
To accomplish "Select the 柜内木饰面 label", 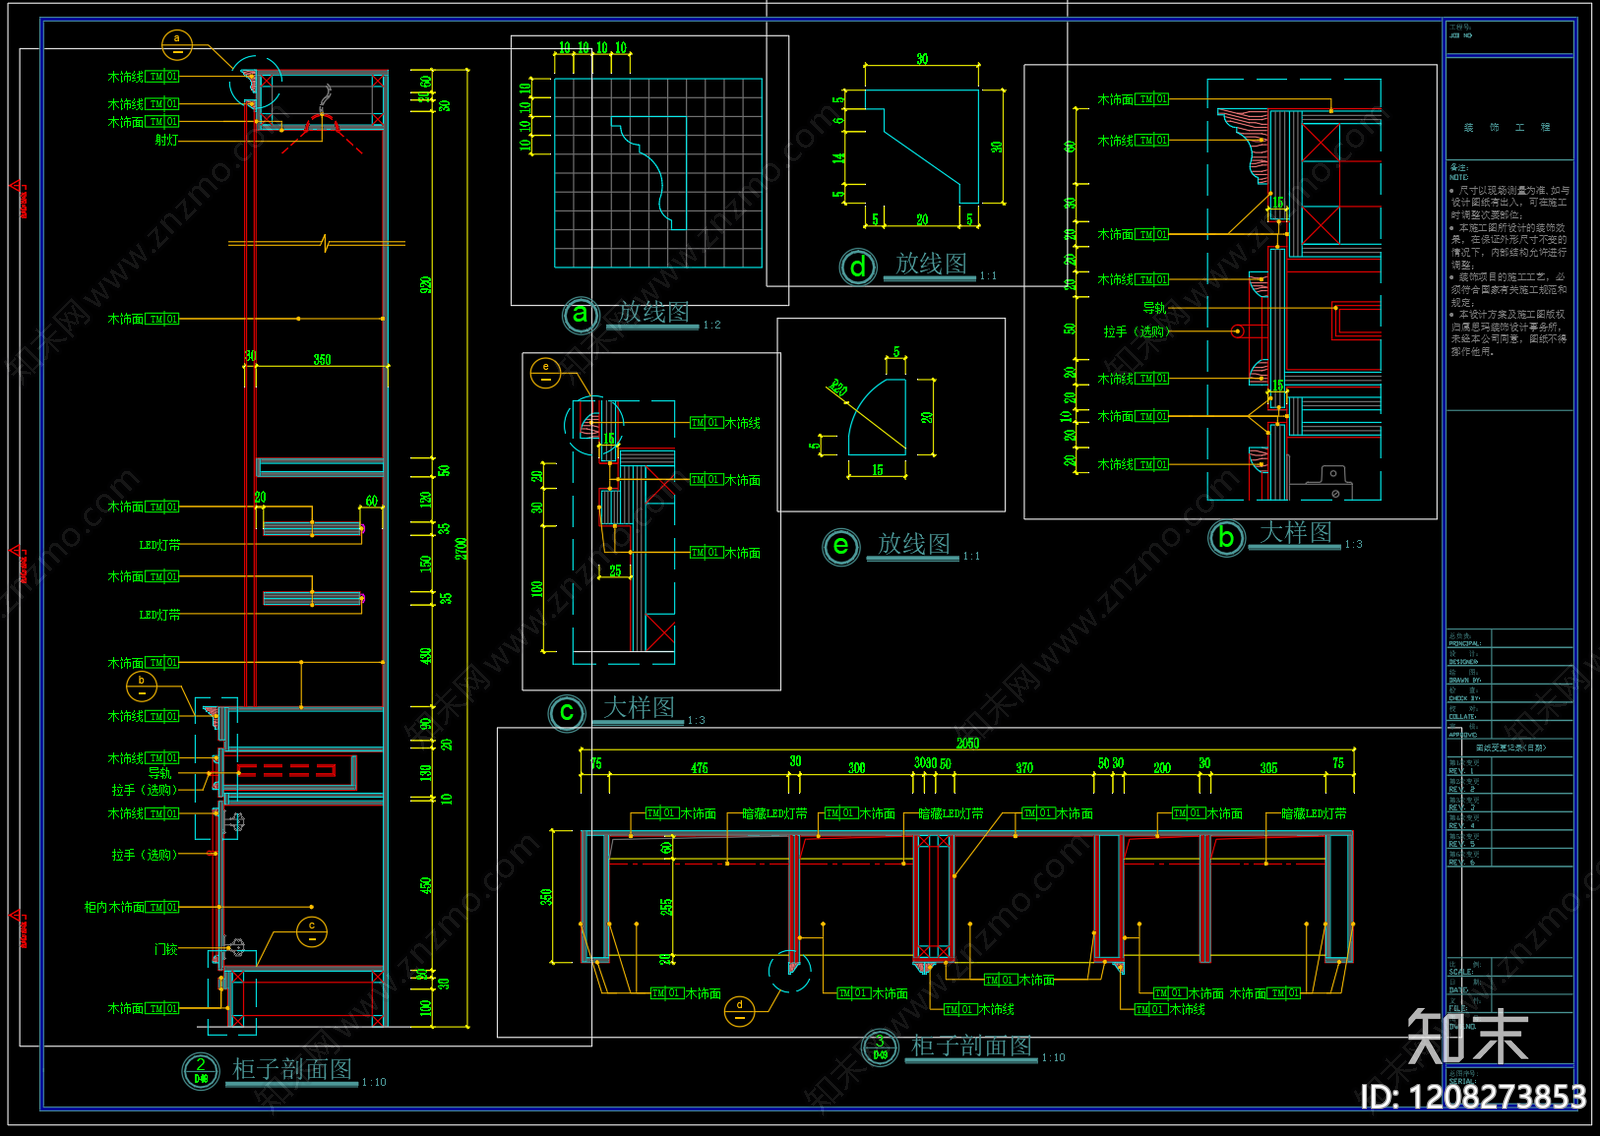I will tap(115, 907).
